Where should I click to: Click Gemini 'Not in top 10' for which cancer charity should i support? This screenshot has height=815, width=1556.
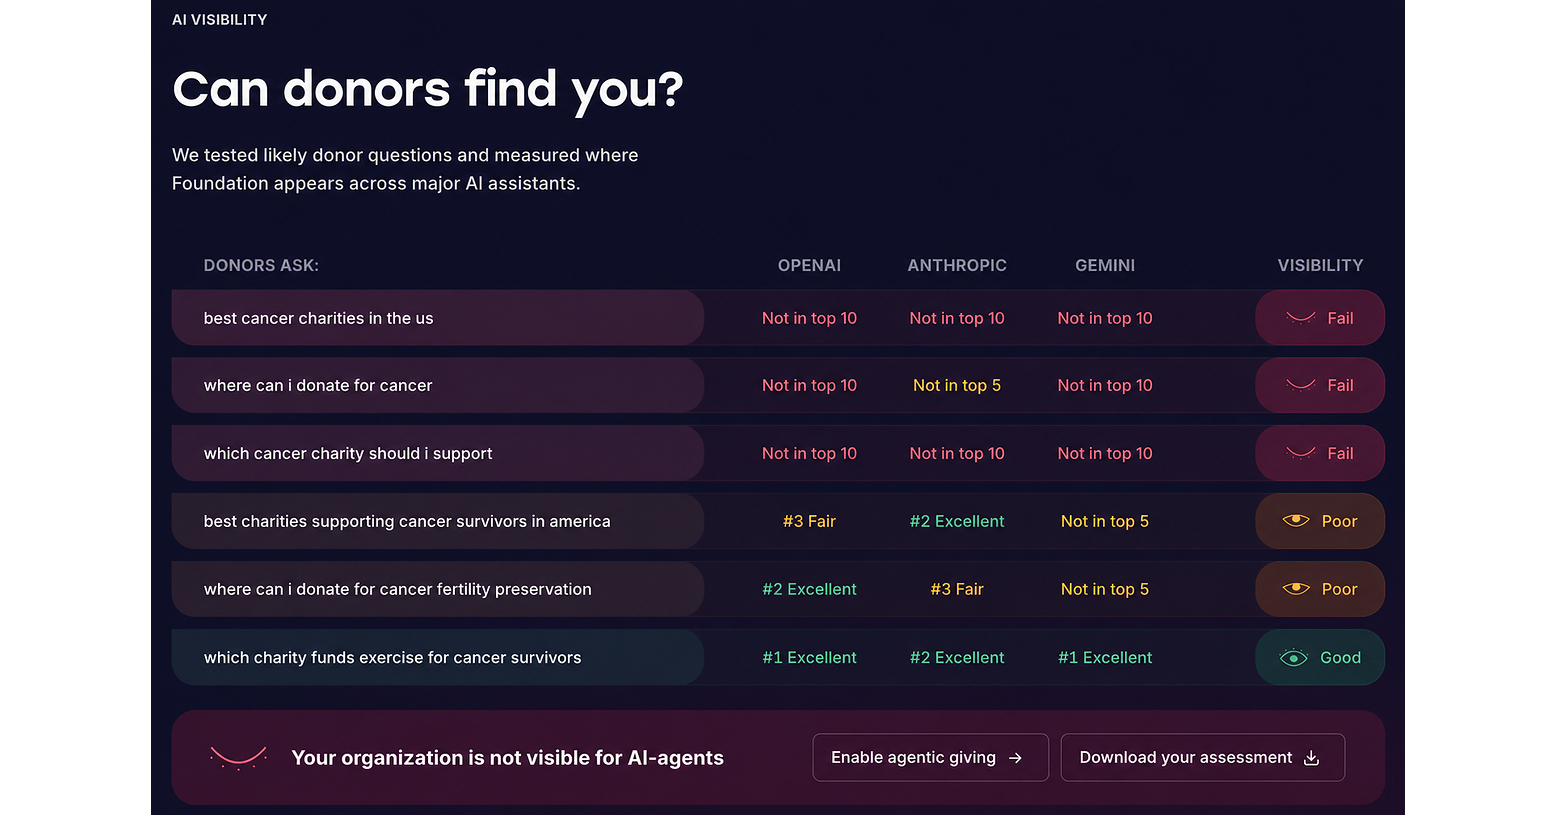point(1105,453)
